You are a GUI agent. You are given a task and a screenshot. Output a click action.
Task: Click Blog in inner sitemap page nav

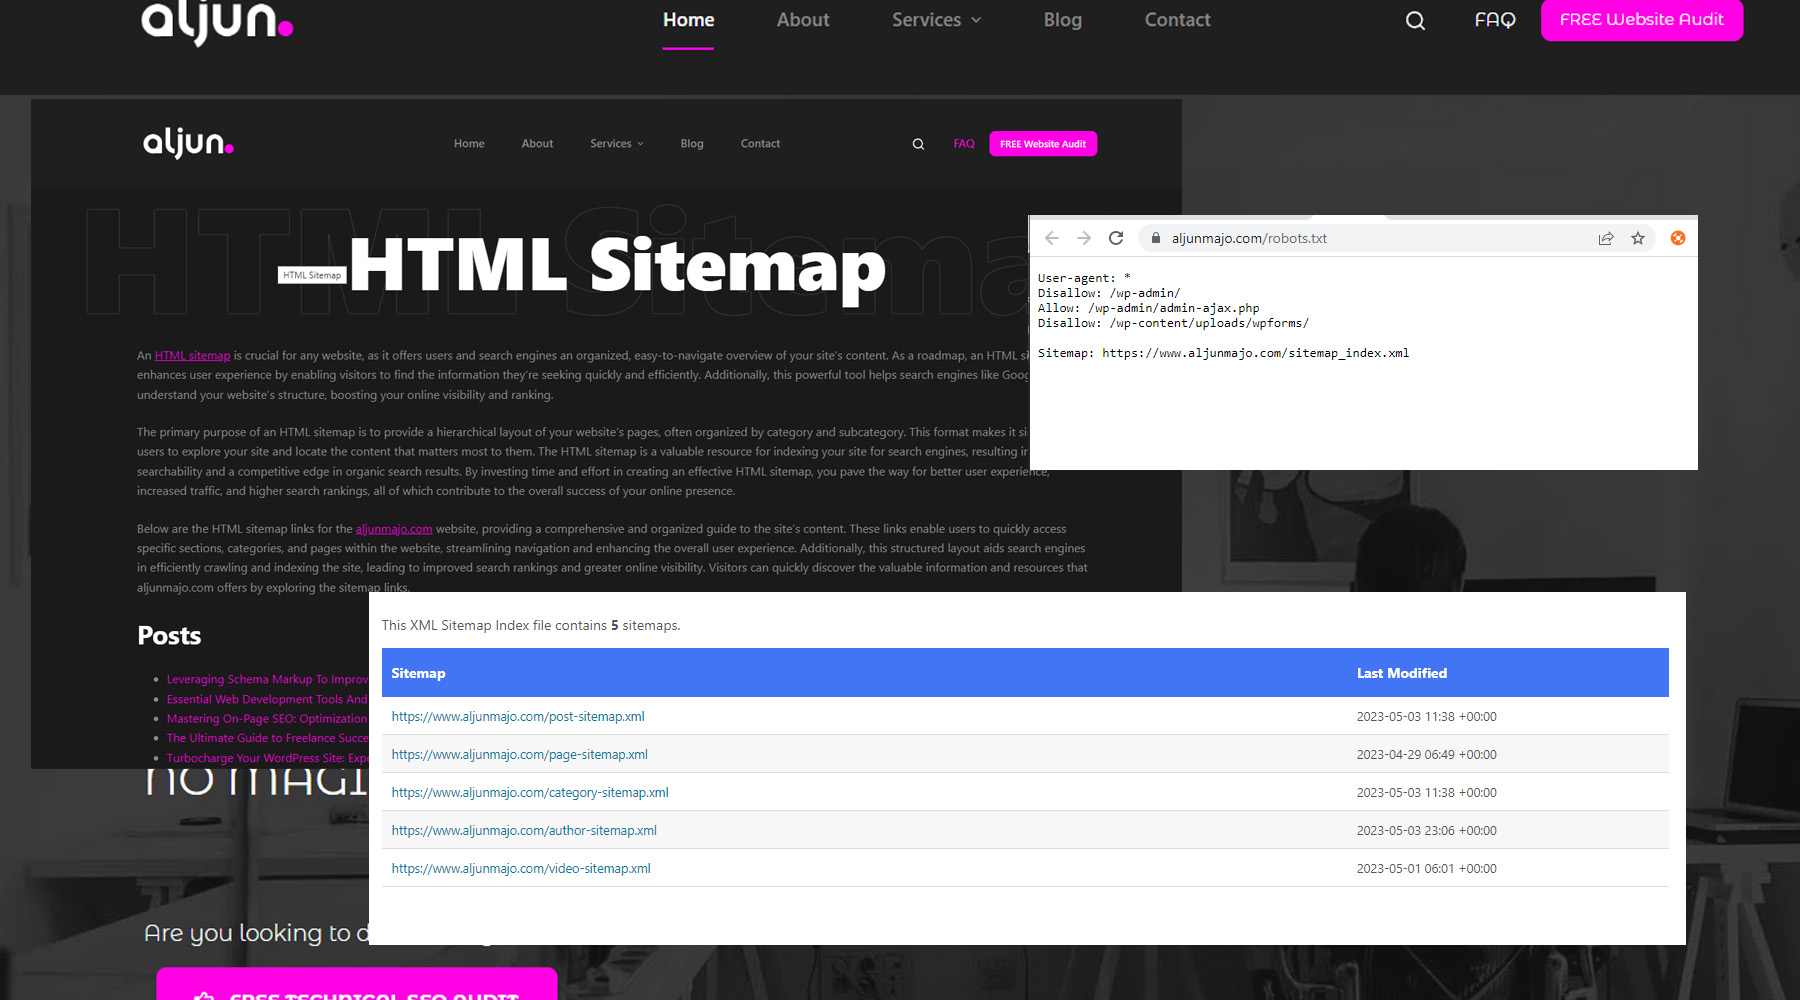[692, 144]
